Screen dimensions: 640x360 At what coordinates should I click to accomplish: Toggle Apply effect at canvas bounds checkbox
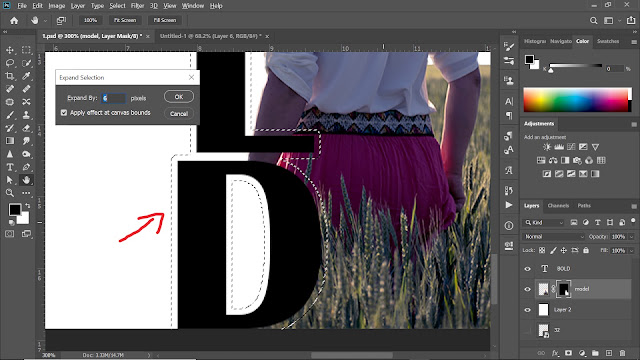64,113
